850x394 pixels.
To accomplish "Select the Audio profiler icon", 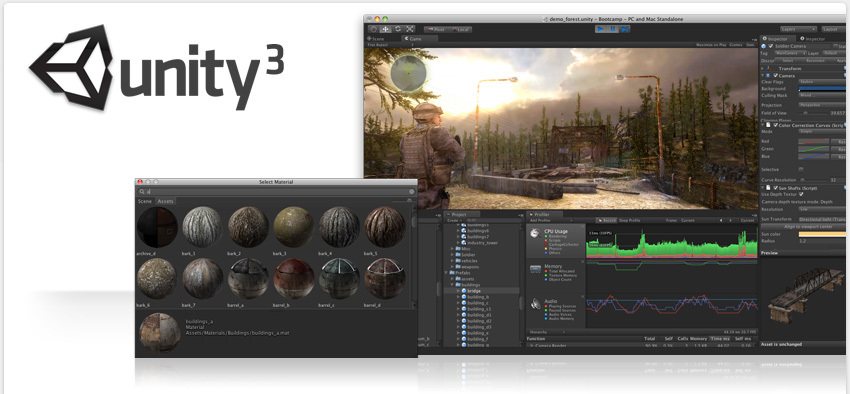I will [536, 303].
